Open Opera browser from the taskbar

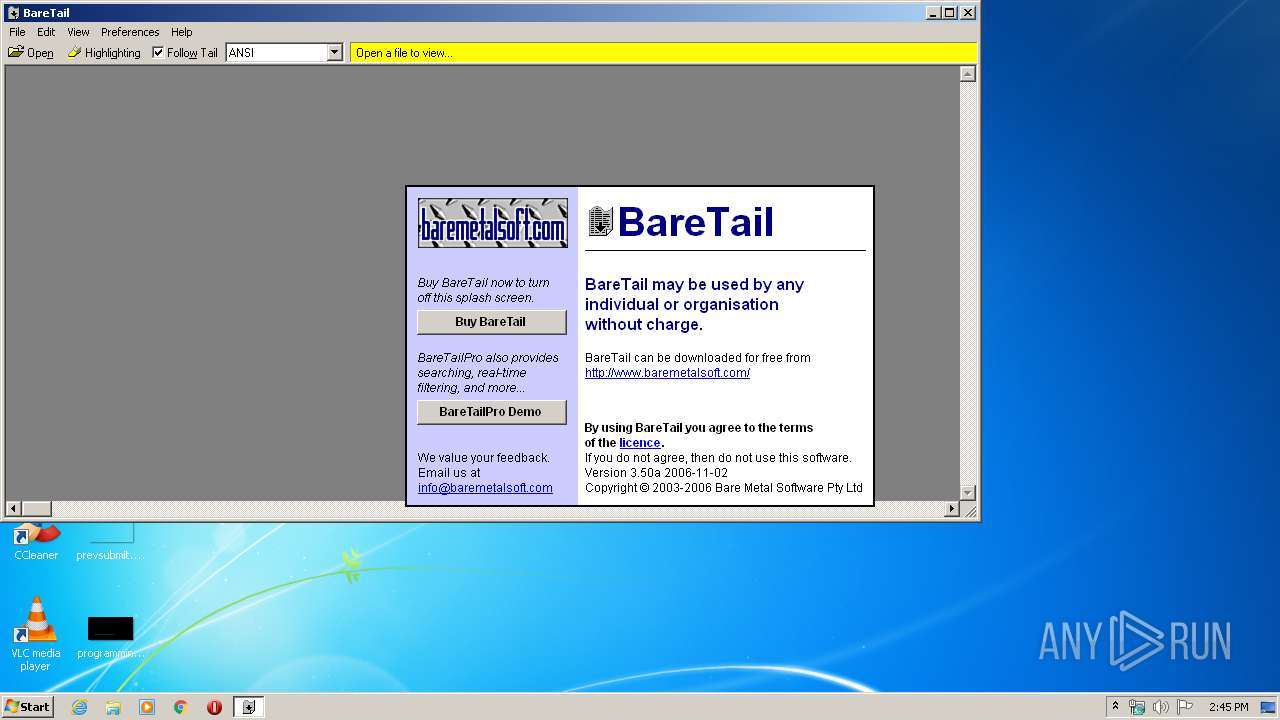pyautogui.click(x=214, y=707)
